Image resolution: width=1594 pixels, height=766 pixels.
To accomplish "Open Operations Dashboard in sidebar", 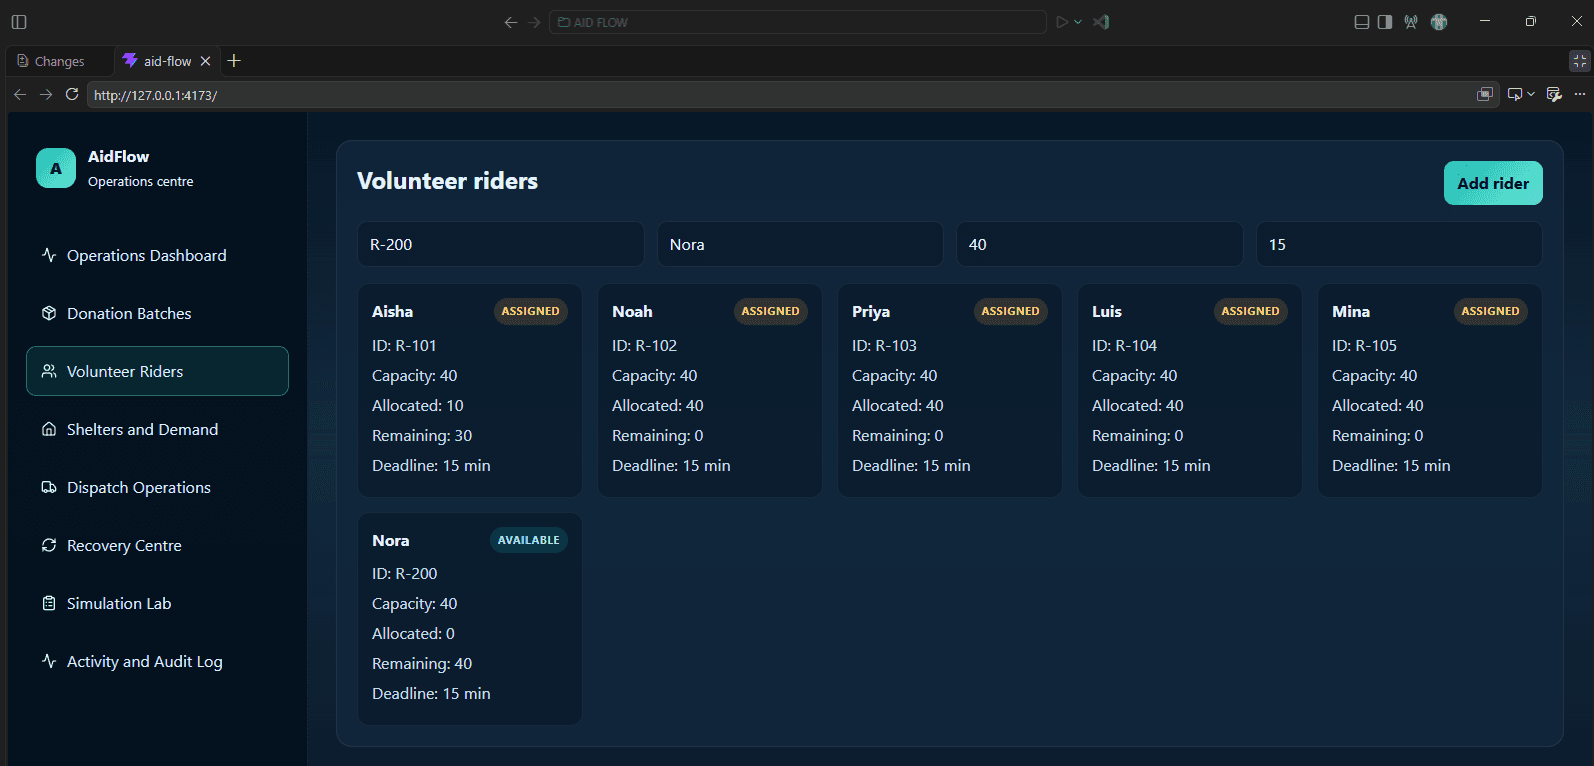I will 158,255.
